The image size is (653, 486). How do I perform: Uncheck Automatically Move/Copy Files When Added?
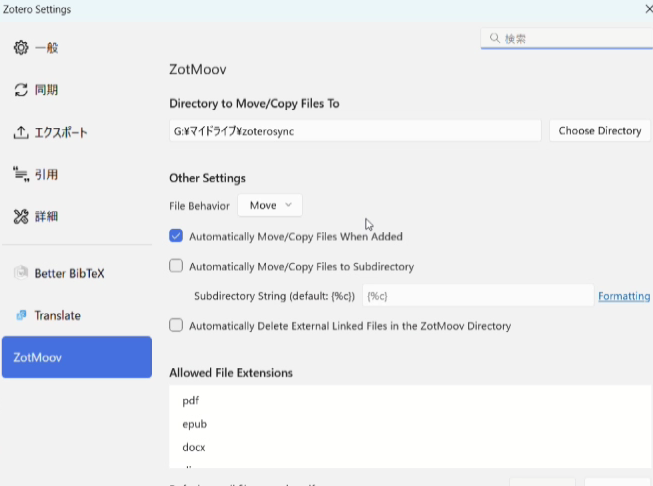click(x=176, y=236)
